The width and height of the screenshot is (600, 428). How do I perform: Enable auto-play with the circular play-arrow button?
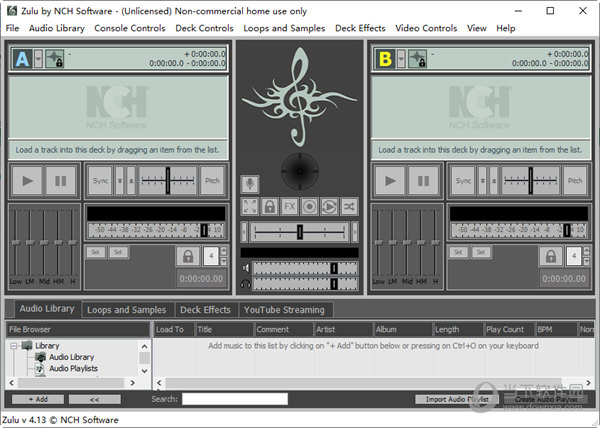[329, 207]
